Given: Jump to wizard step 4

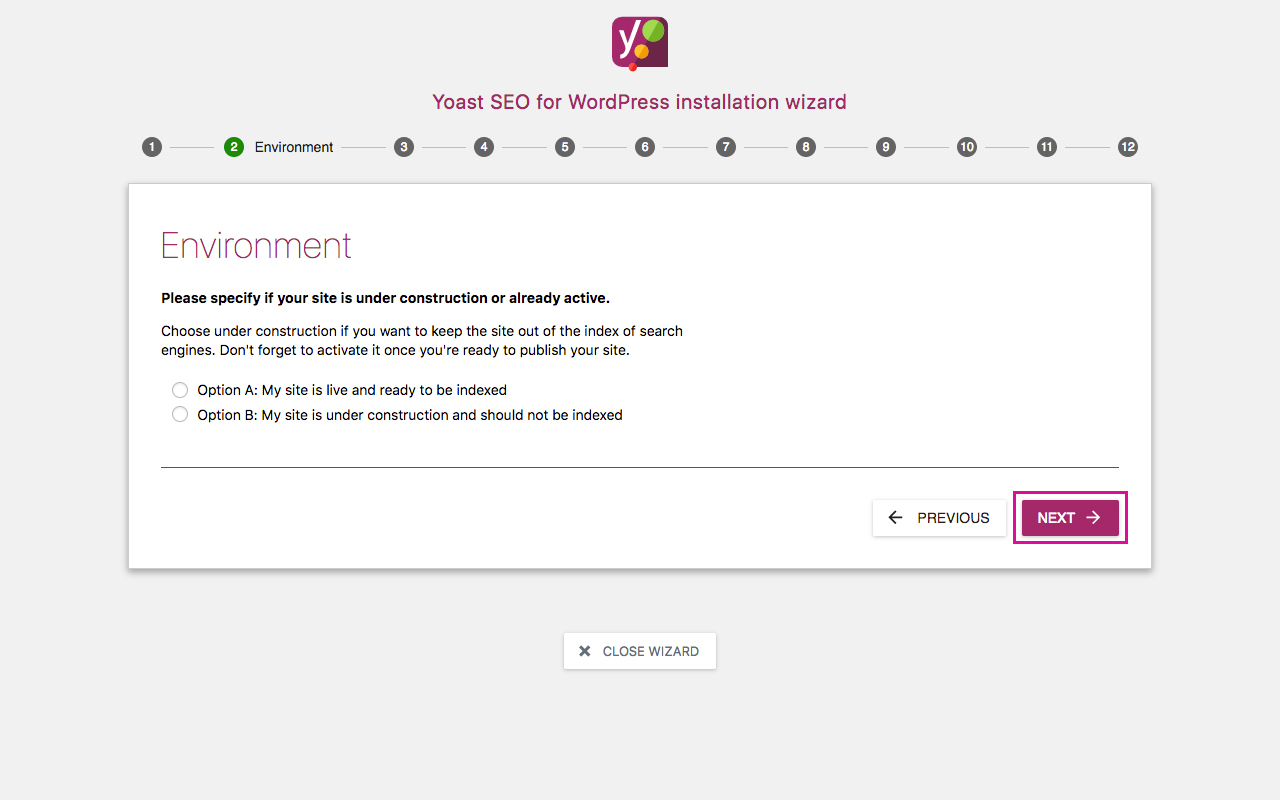Looking at the screenshot, I should pos(484,147).
